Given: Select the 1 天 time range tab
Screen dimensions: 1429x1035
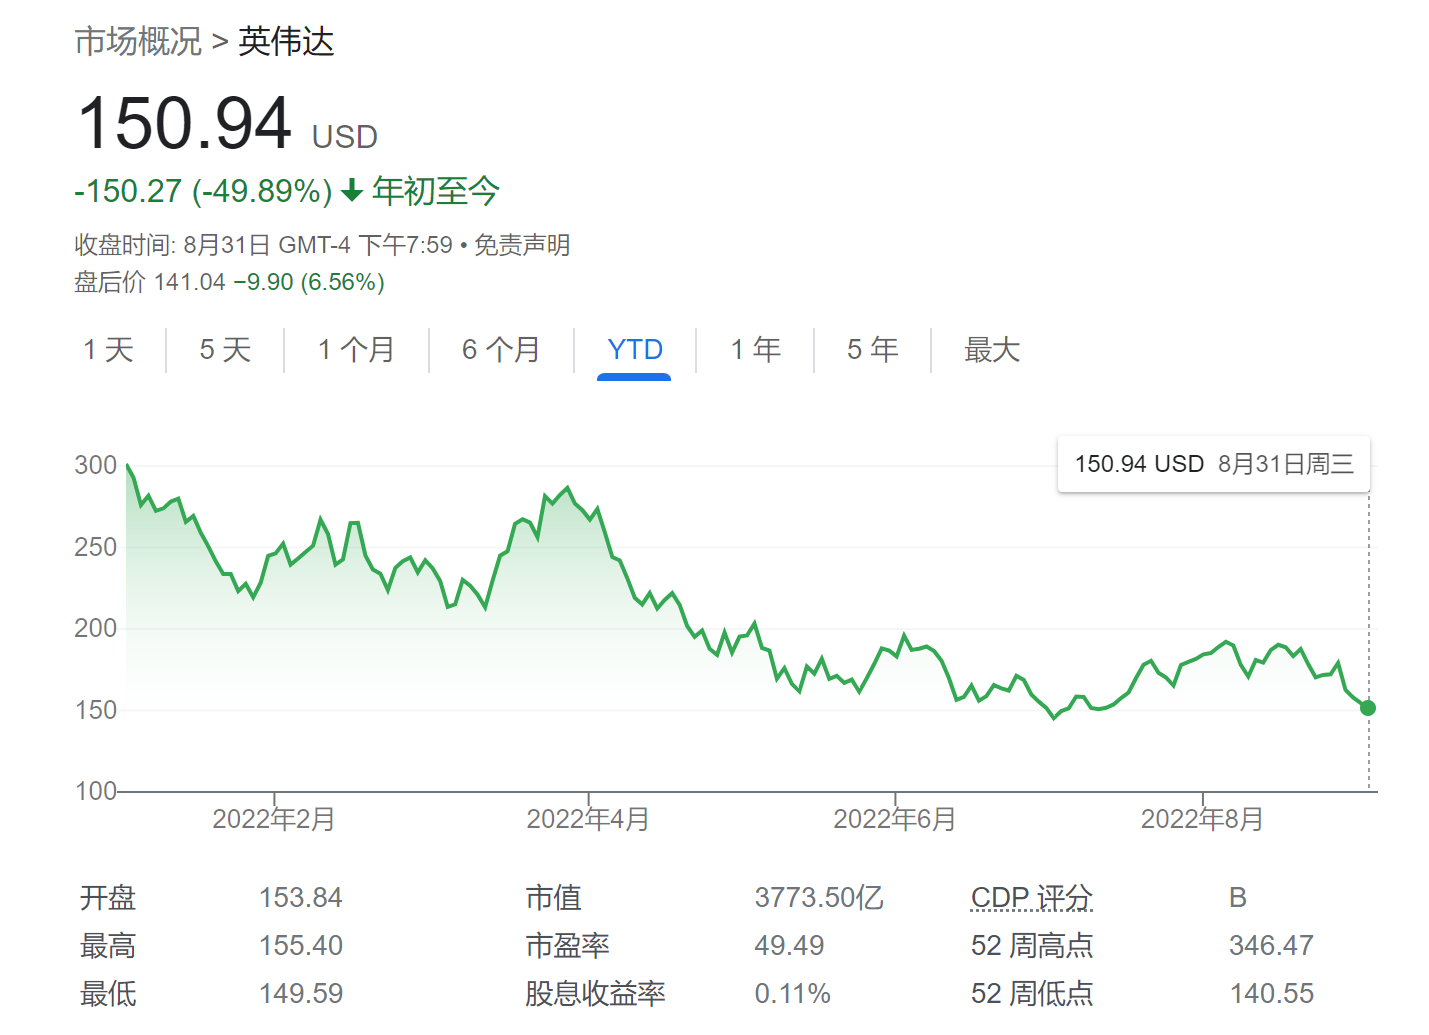Looking at the screenshot, I should 108,350.
